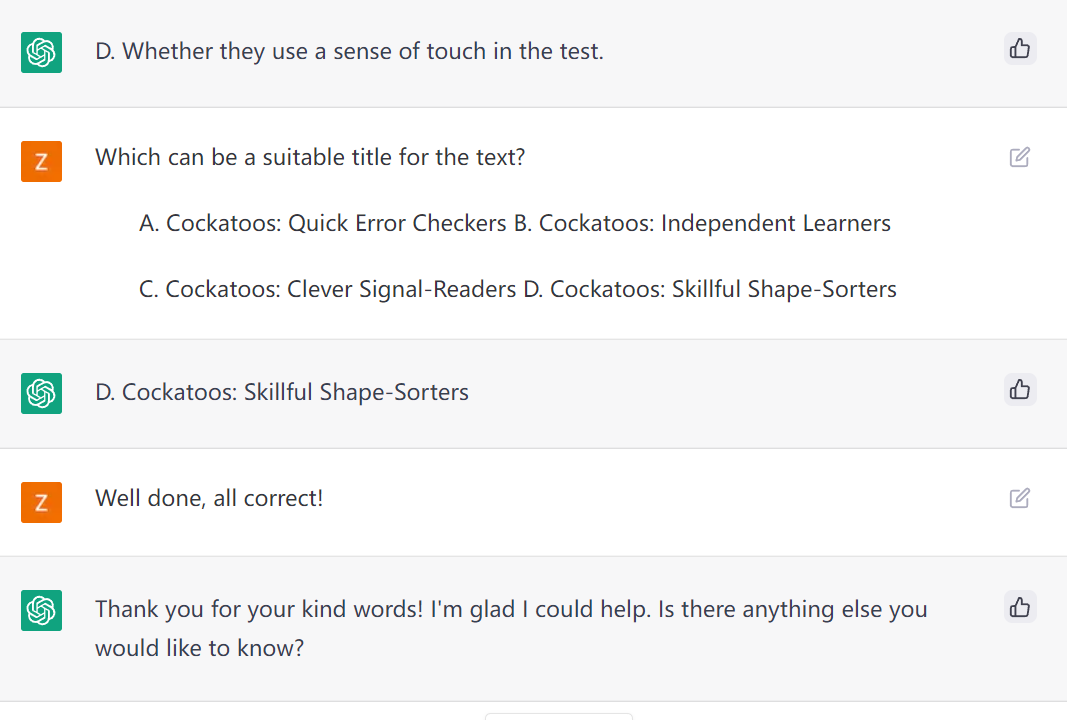
Task: Edit the 'Well done, all correct!' message
Action: 1020,498
